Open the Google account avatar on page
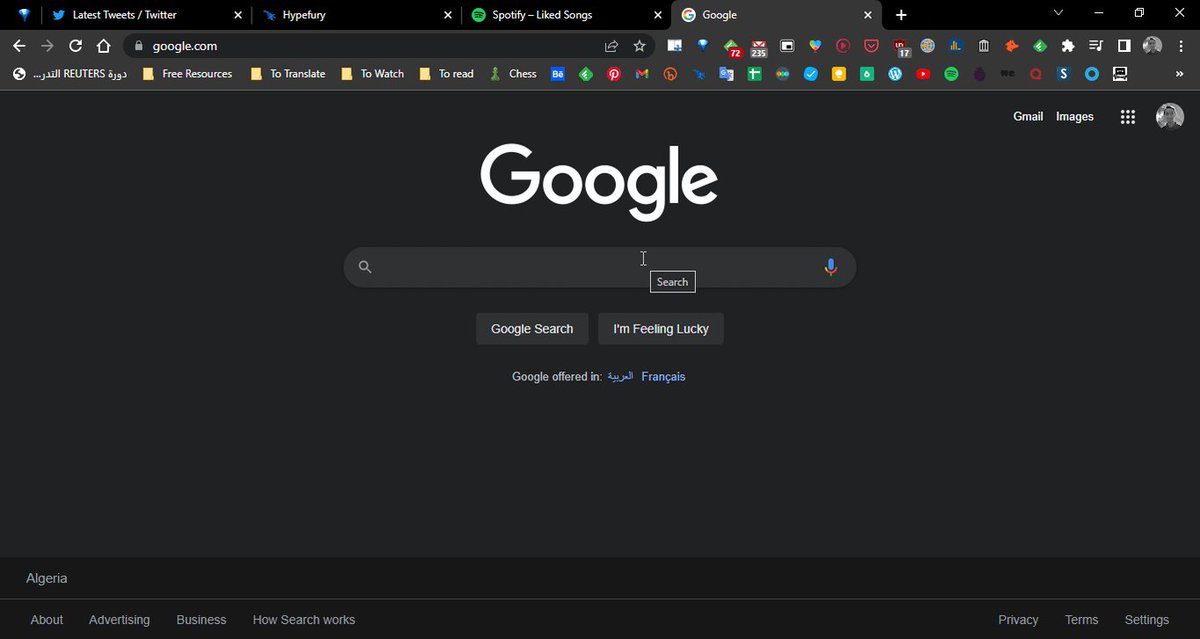The image size is (1200, 639). 1170,117
